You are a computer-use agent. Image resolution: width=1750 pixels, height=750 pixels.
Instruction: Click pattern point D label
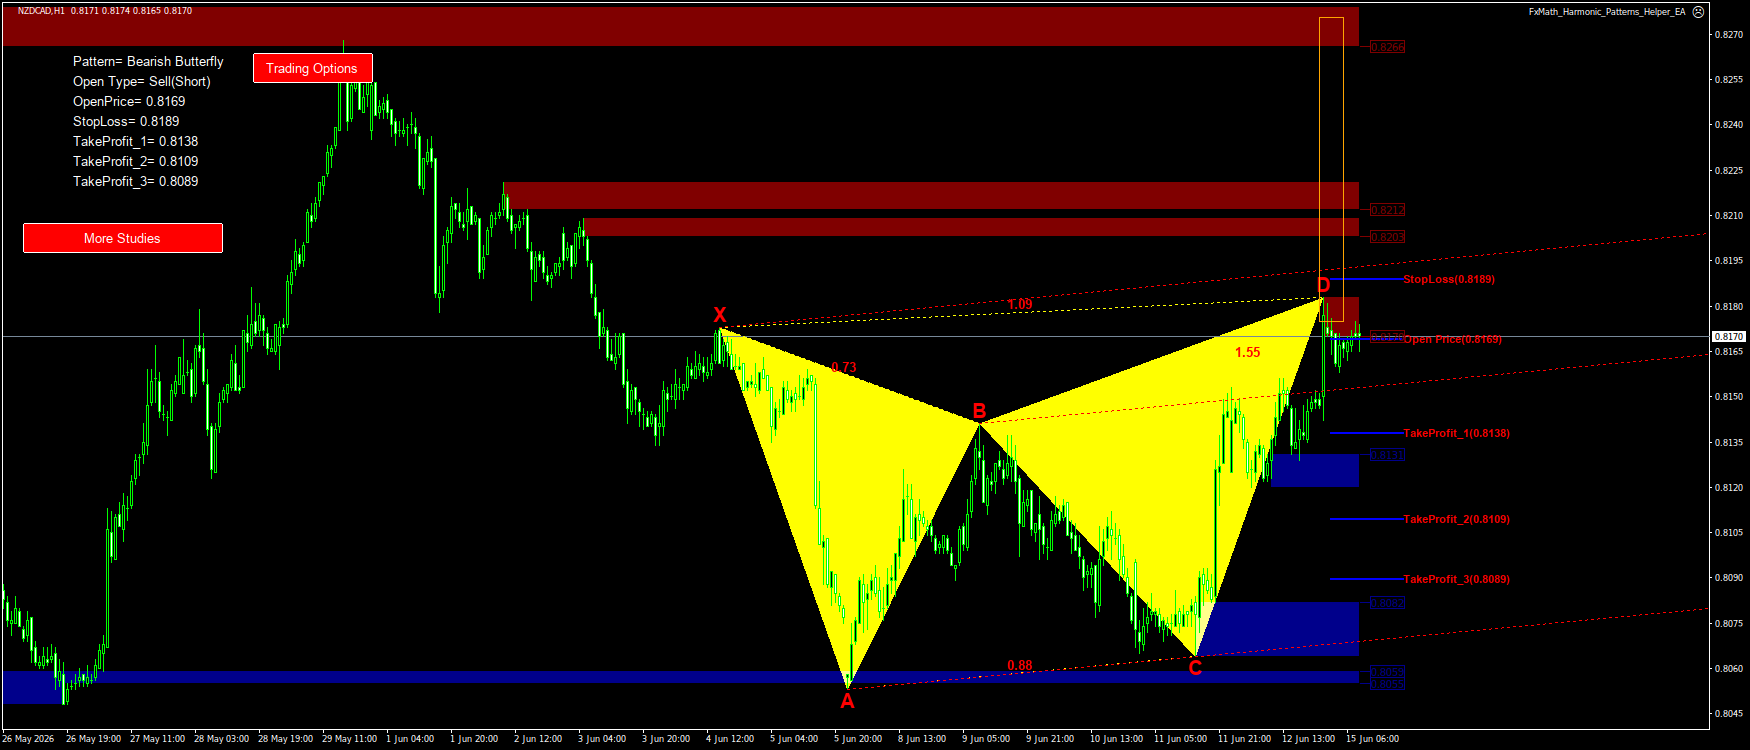(x=1323, y=286)
